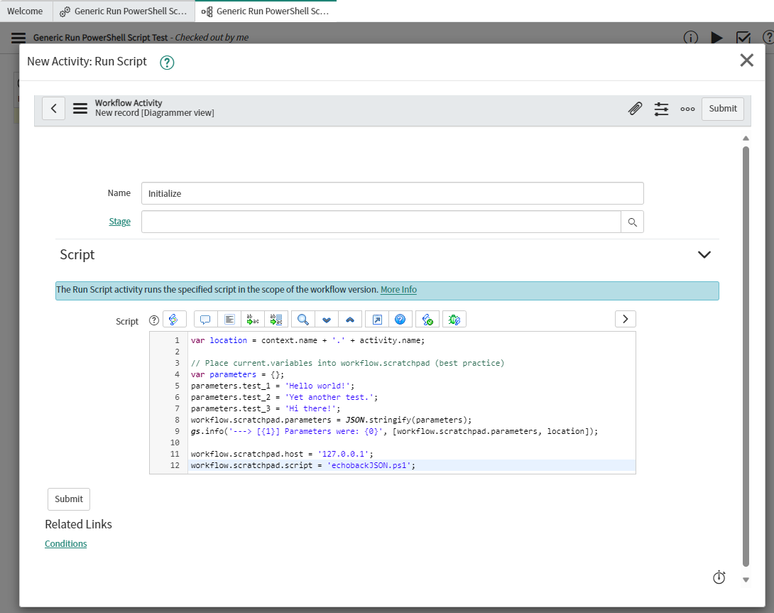The width and height of the screenshot is (774, 613).
Task: Click the '127.0.0.1' host line
Action: 411,454
